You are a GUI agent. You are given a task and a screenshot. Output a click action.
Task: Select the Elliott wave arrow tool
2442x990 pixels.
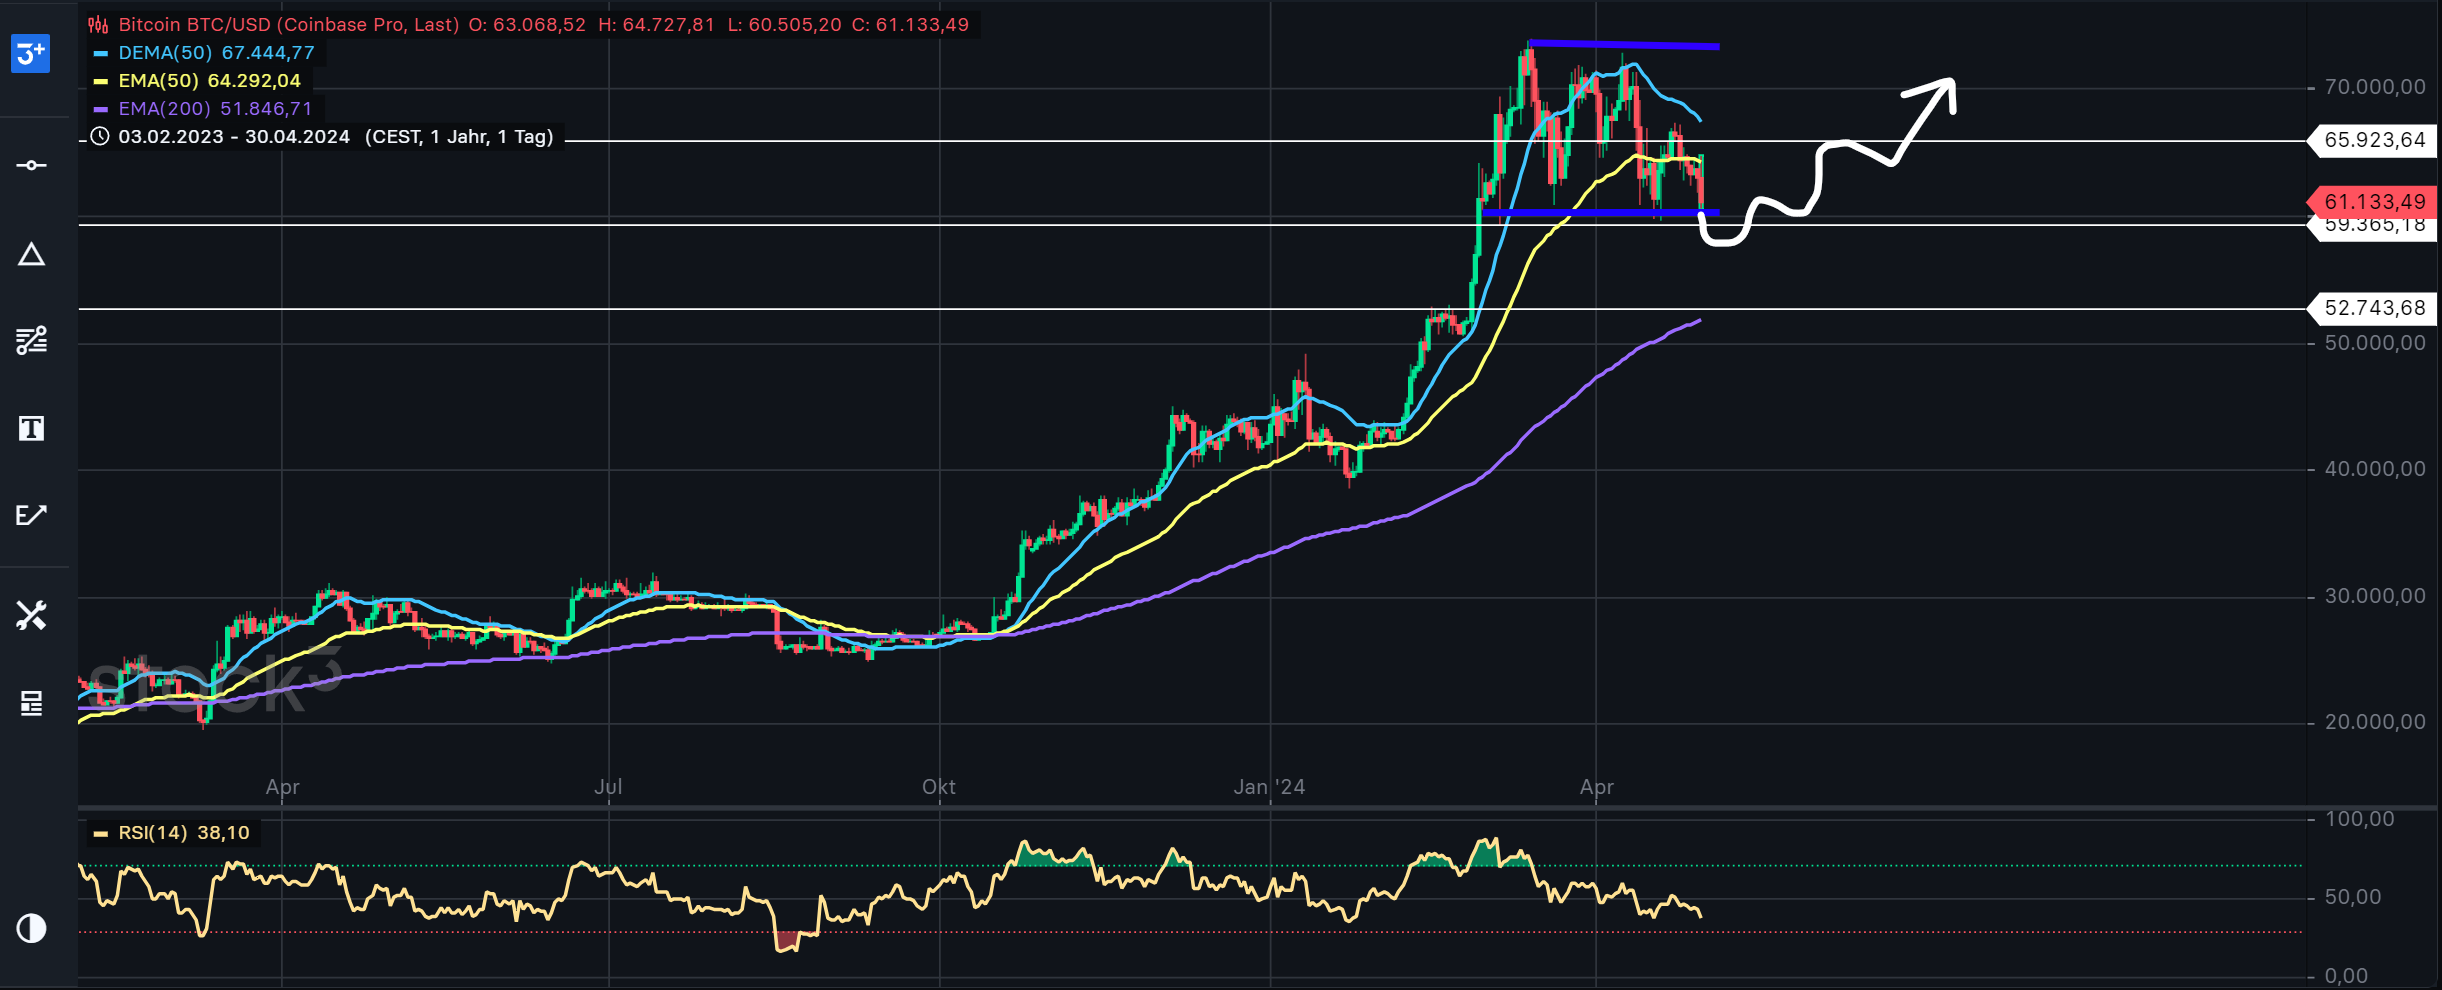[31, 515]
